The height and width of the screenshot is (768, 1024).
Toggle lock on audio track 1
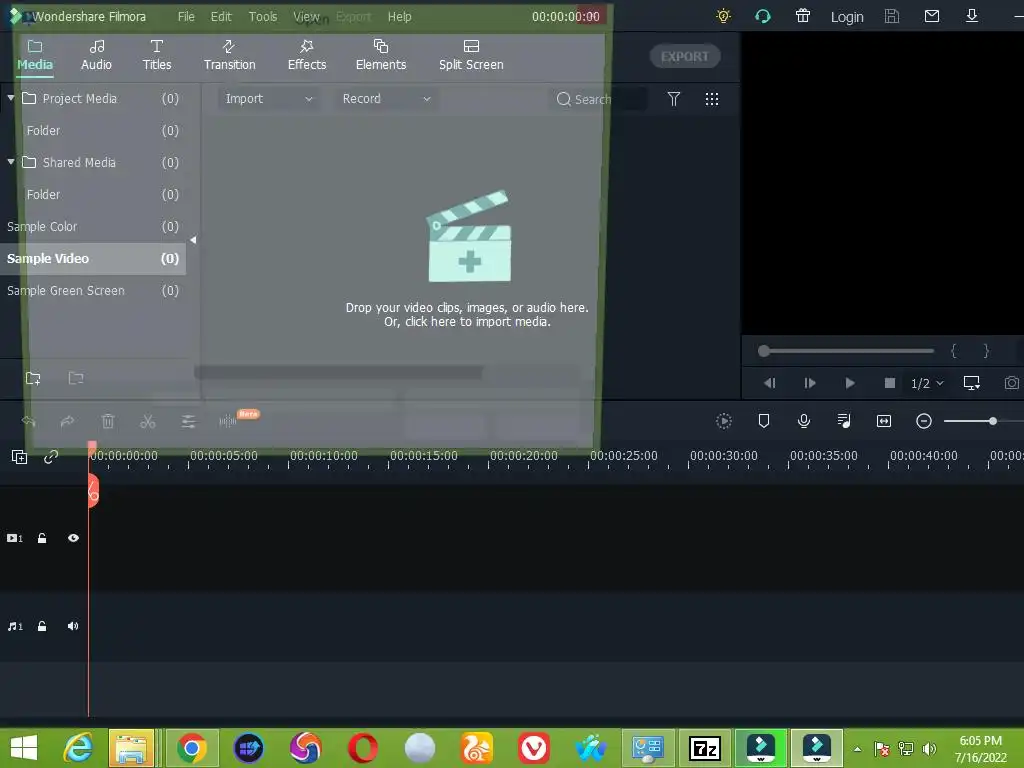42,626
